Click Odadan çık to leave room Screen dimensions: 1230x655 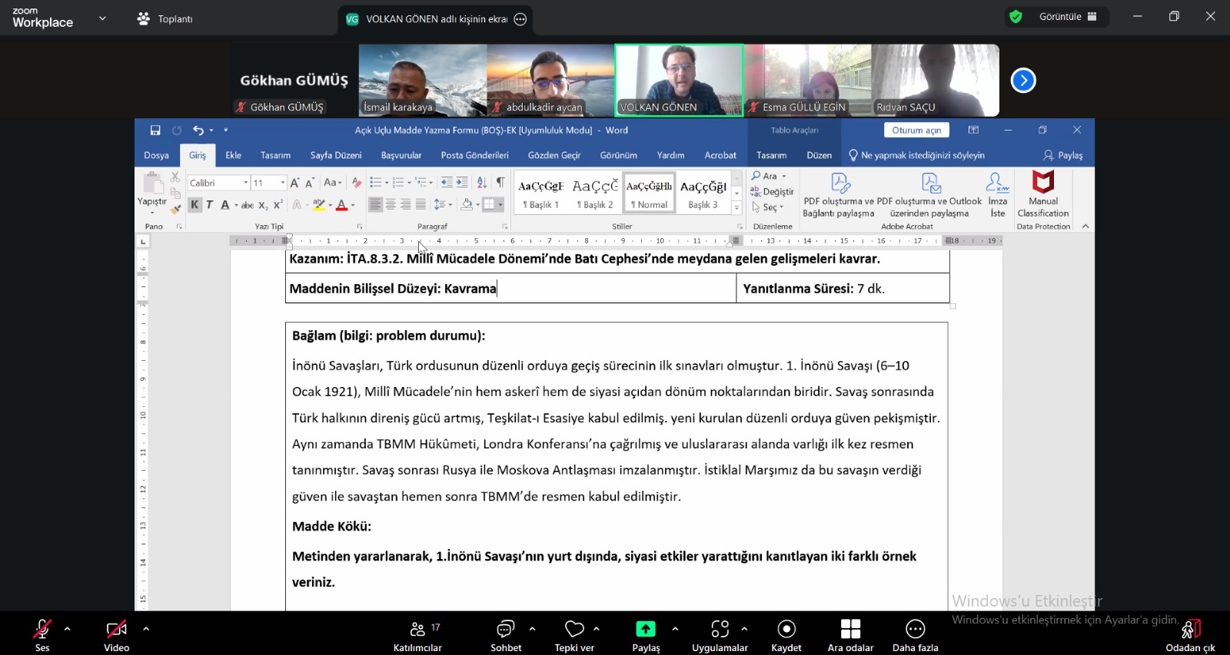coord(1189,636)
